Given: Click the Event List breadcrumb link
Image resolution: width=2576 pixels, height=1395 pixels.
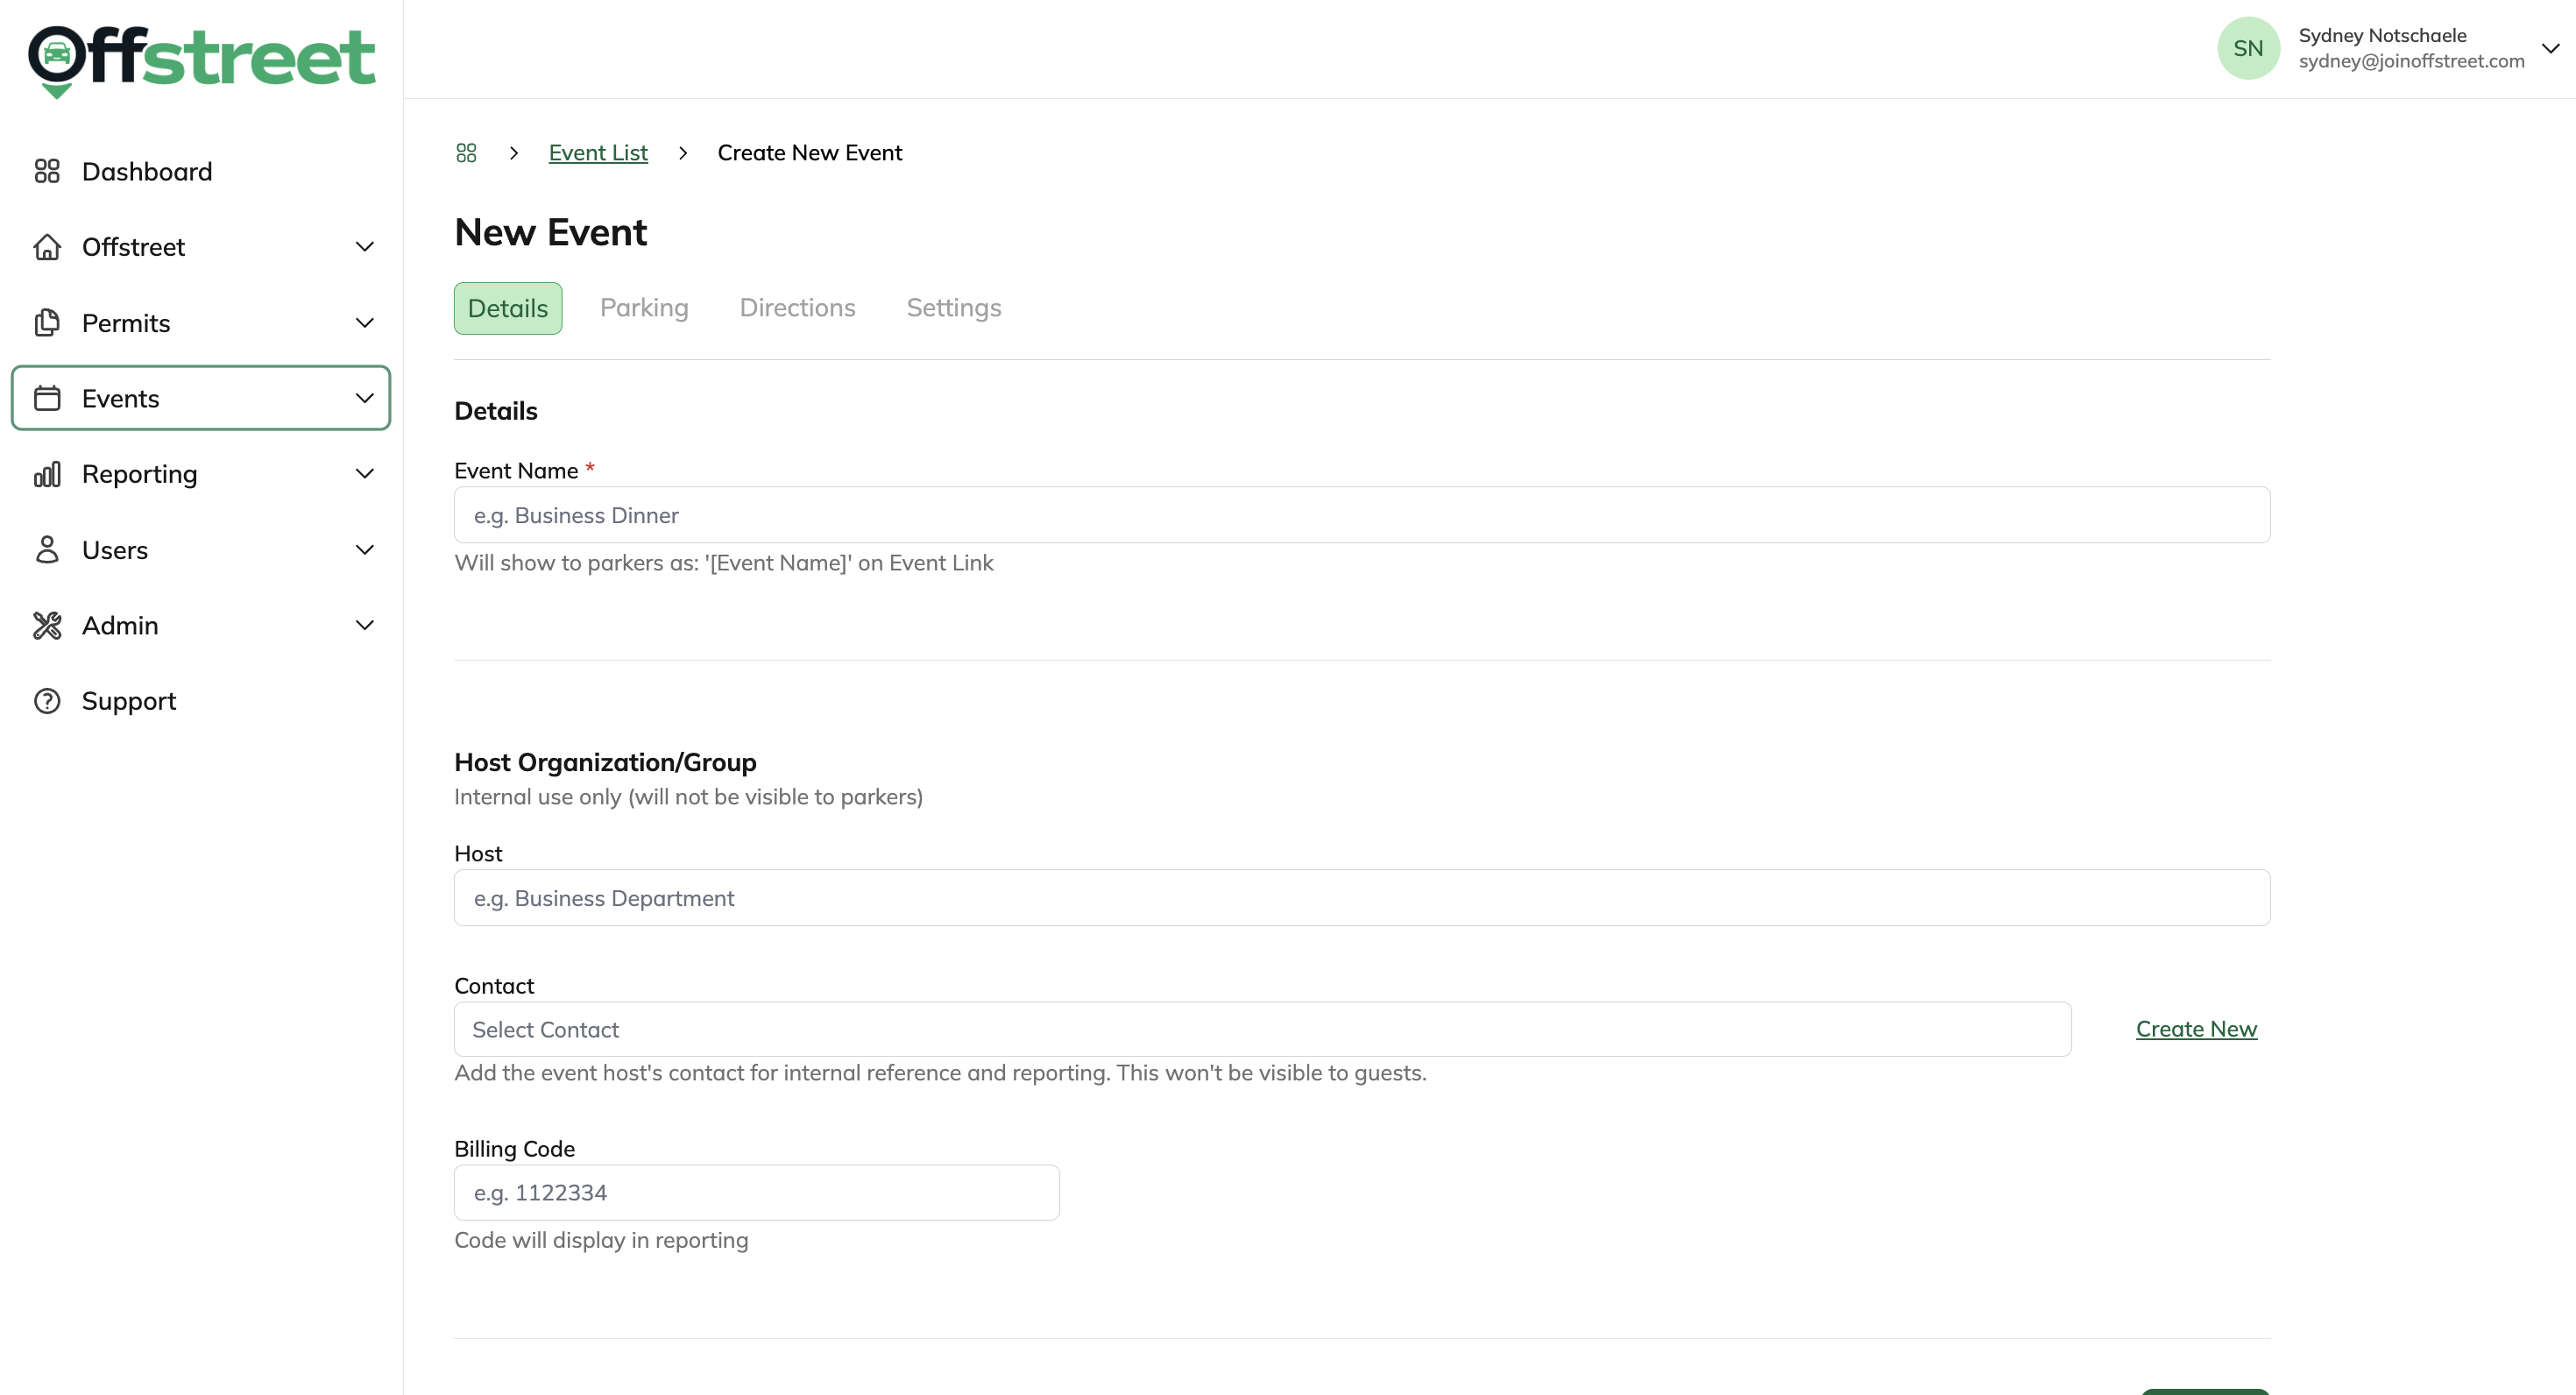Looking at the screenshot, I should [598, 153].
